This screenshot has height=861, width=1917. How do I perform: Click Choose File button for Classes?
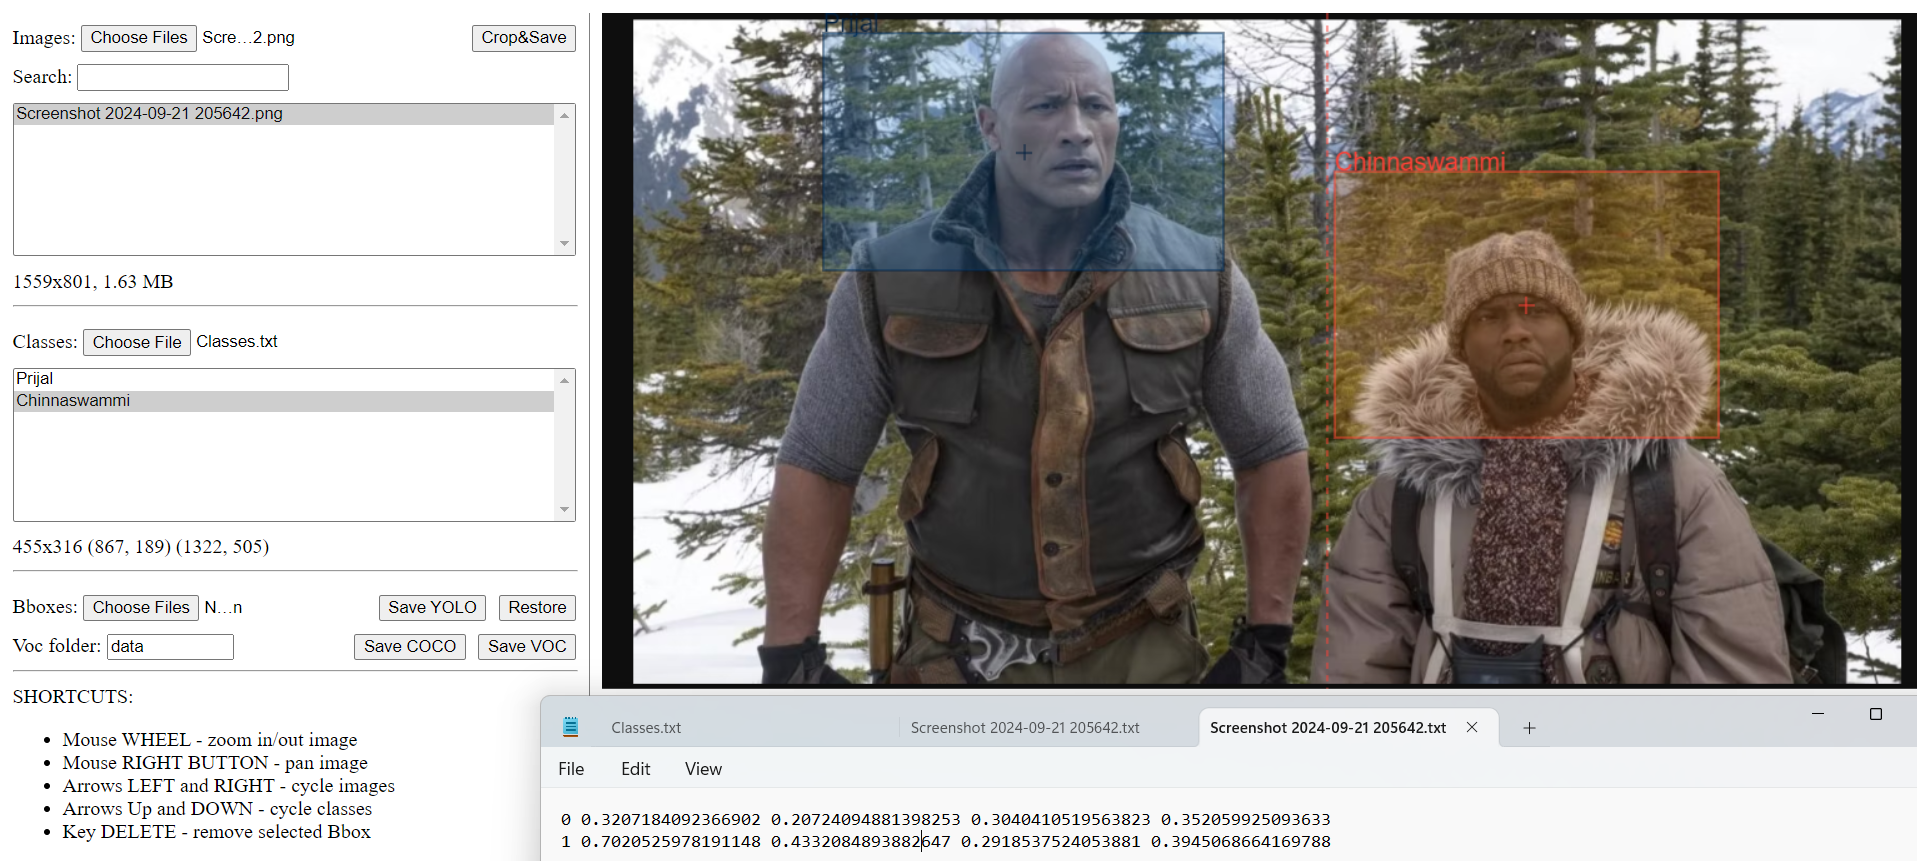(137, 342)
